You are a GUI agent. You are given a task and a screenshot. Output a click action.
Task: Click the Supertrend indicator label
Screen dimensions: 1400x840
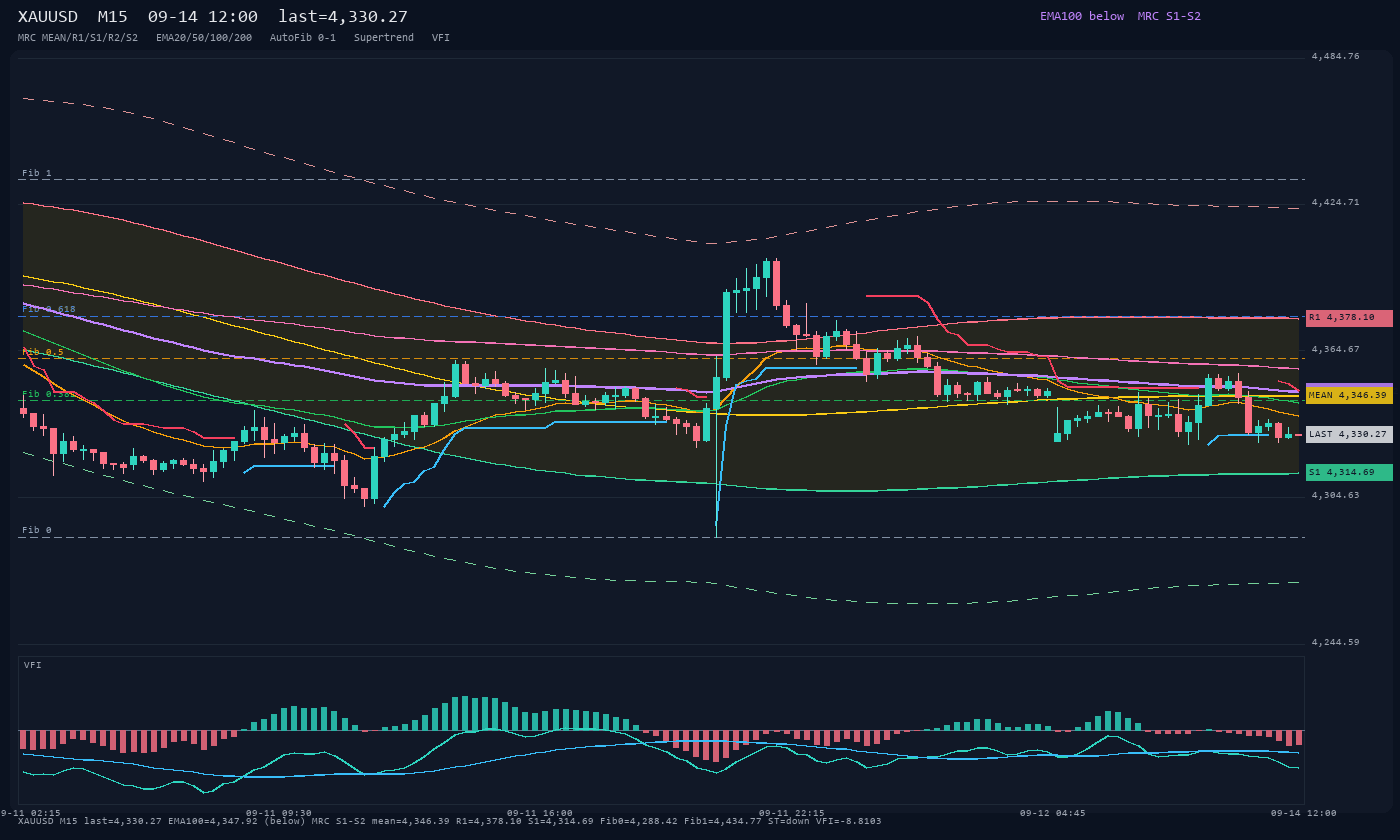[x=384, y=38]
